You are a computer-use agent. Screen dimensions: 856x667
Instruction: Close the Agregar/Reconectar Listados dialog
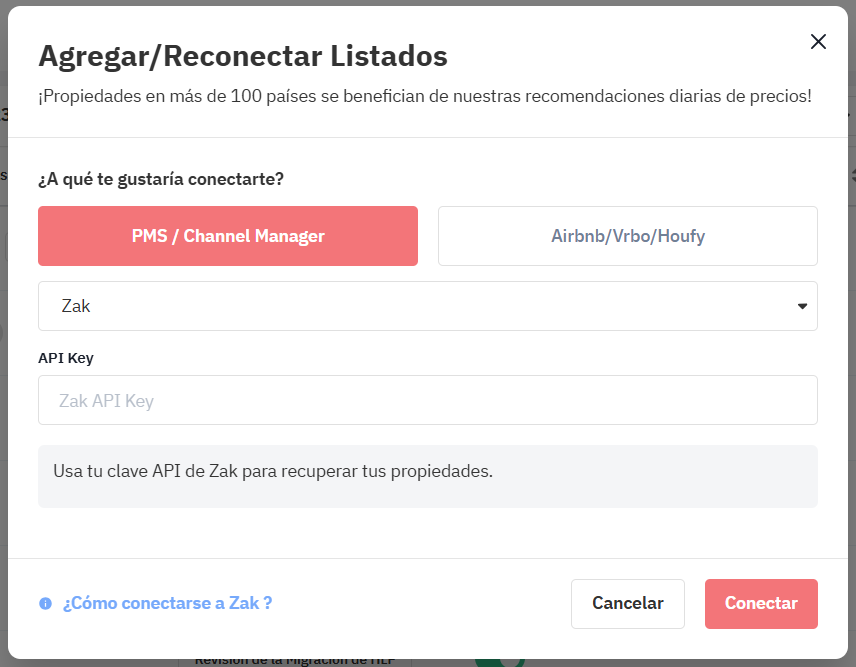(x=818, y=41)
